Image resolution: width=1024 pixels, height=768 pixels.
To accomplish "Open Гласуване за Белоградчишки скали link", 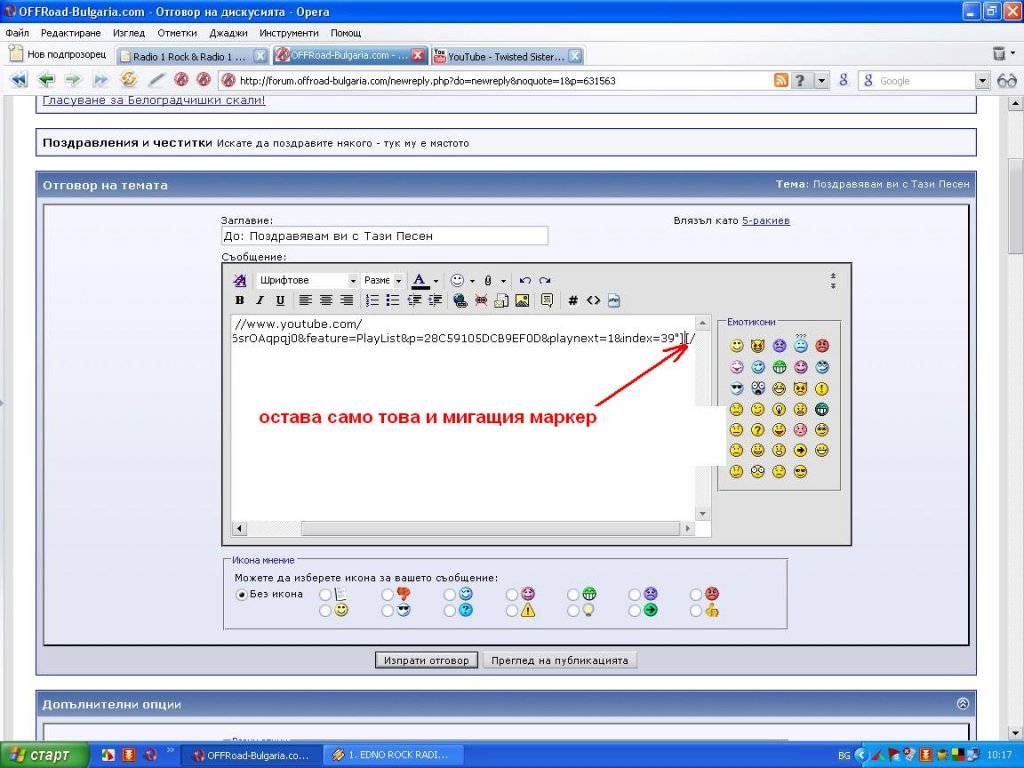I will click(154, 100).
